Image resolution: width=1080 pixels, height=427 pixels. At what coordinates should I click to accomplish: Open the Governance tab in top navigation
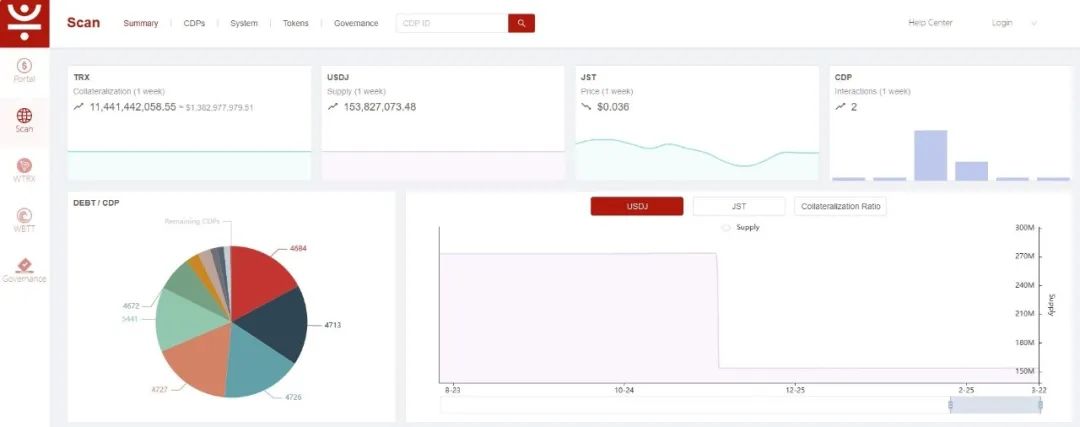coord(356,23)
